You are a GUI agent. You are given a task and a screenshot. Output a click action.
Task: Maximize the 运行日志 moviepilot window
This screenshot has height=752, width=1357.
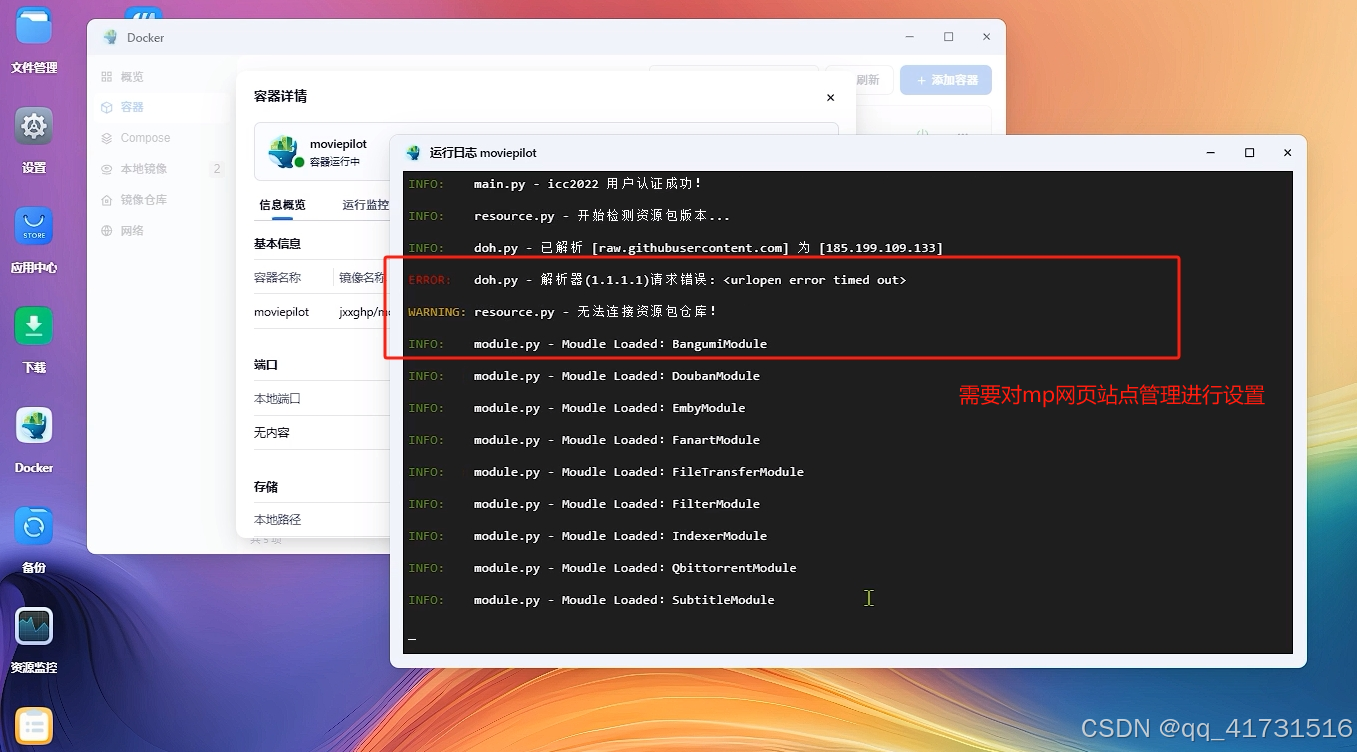click(1249, 153)
